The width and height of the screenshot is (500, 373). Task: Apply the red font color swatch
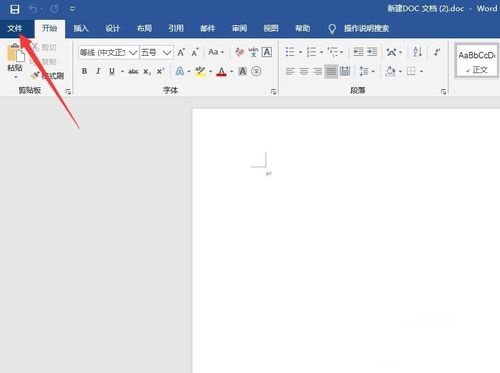click(x=221, y=71)
